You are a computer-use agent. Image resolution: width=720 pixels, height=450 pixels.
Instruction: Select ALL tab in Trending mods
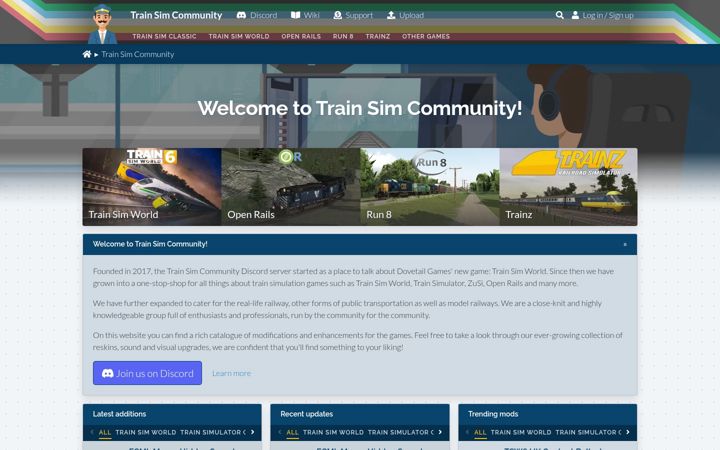[480, 432]
